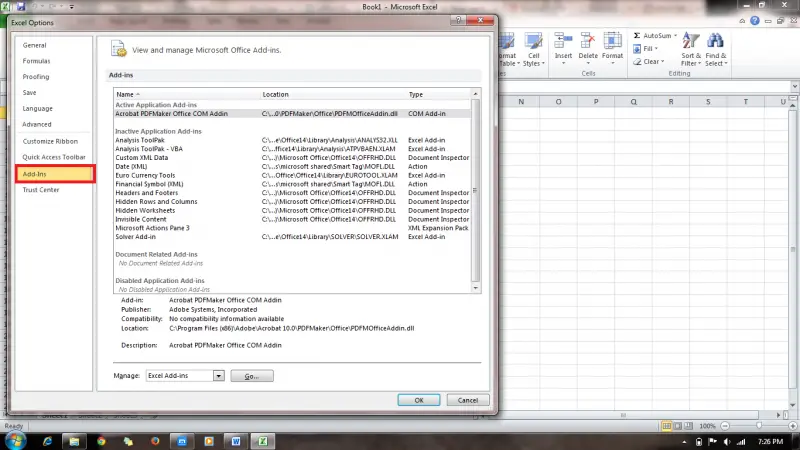This screenshot has width=800, height=450.
Task: Select the Analysis ToolPak - VBA row
Action: 292,149
